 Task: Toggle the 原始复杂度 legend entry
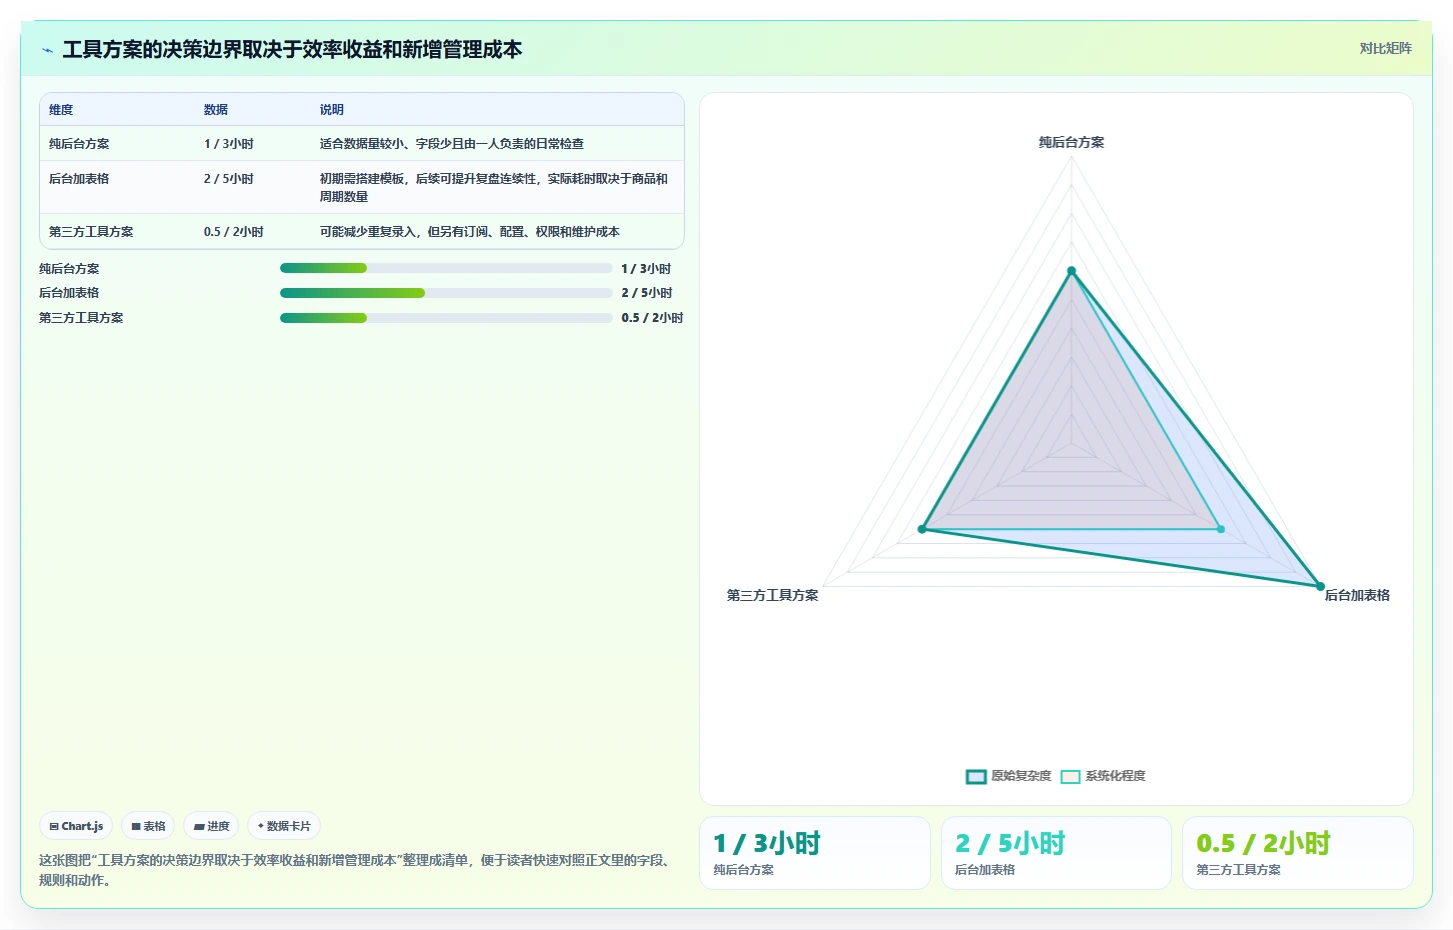[1008, 776]
